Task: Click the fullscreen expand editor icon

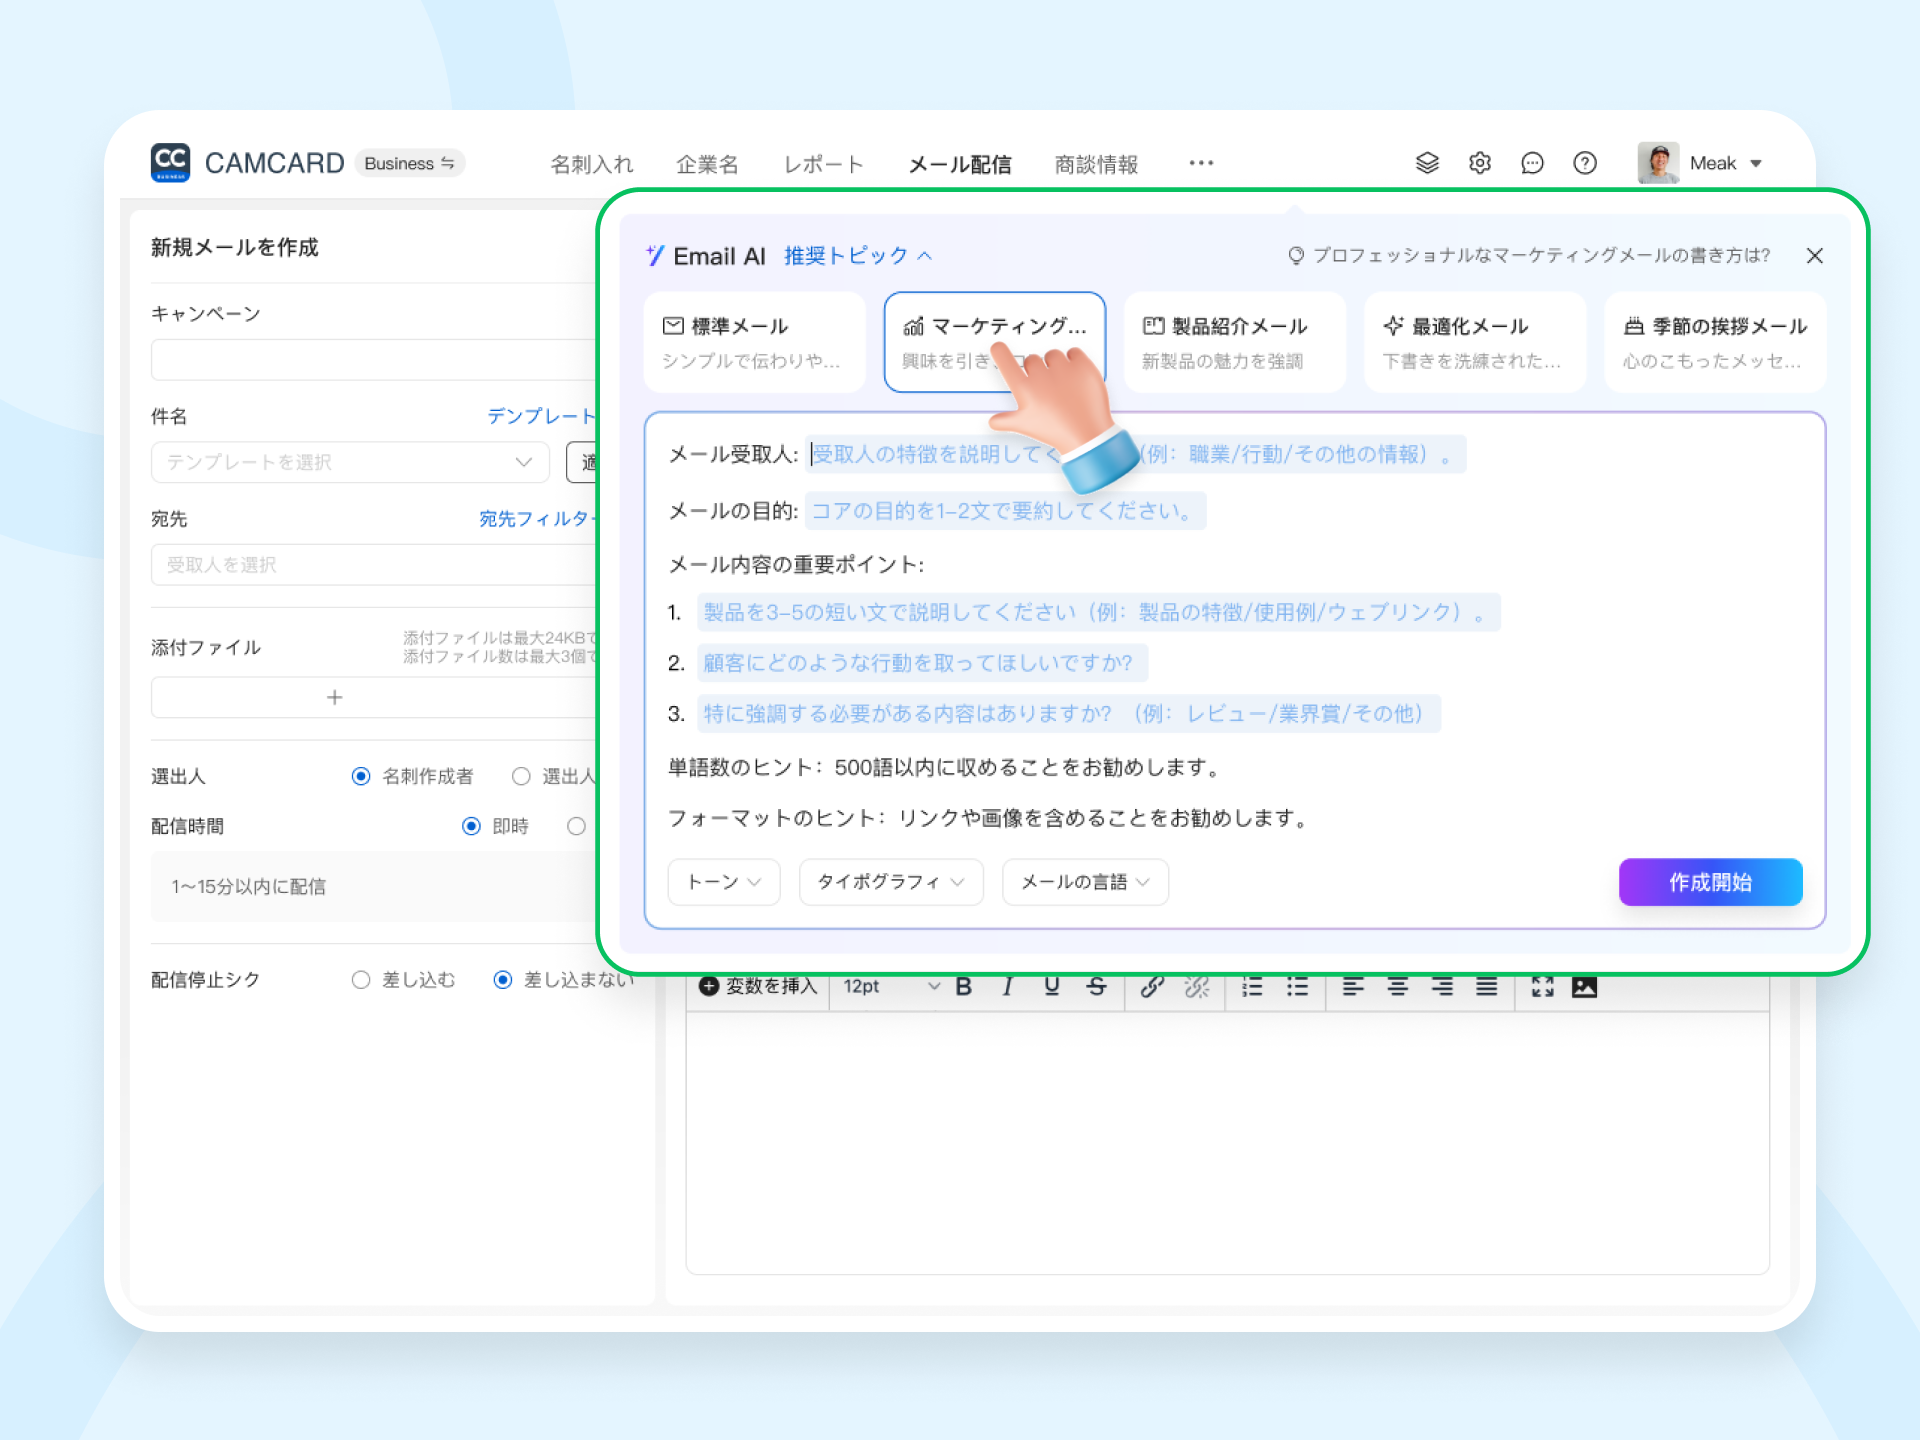Action: point(1542,987)
